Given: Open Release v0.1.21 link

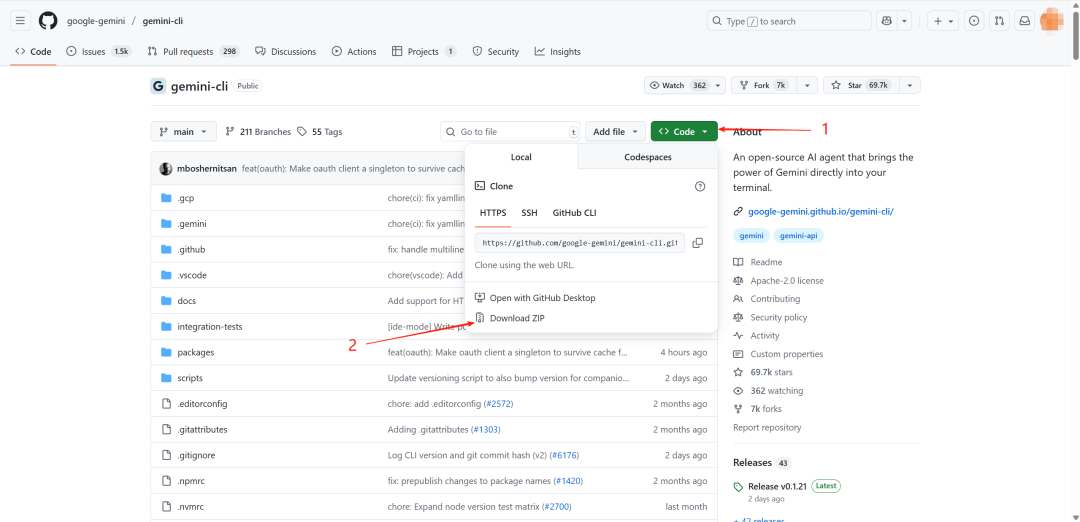Looking at the screenshot, I should point(778,486).
